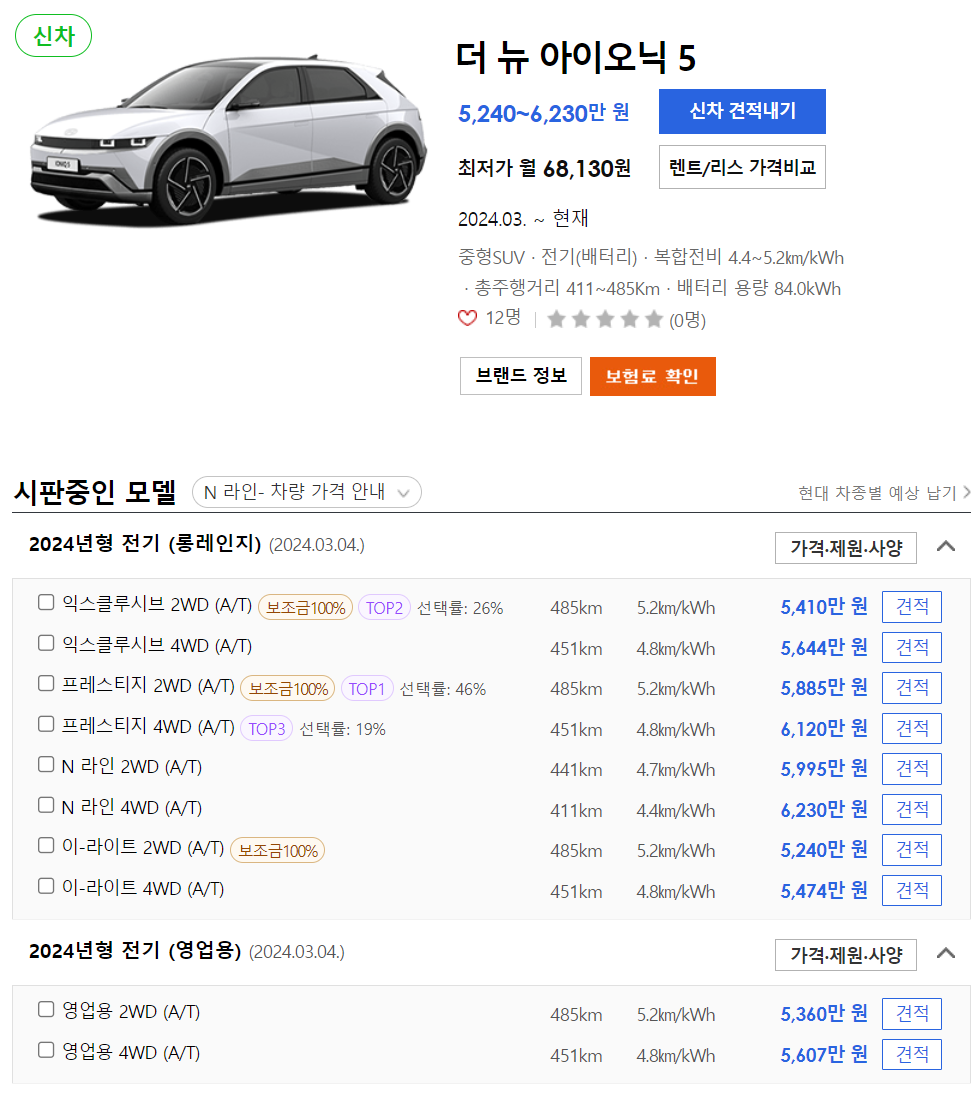This screenshot has width=979, height=1099.
Task: Click the 6,230만 원 price
Action: click(824, 810)
